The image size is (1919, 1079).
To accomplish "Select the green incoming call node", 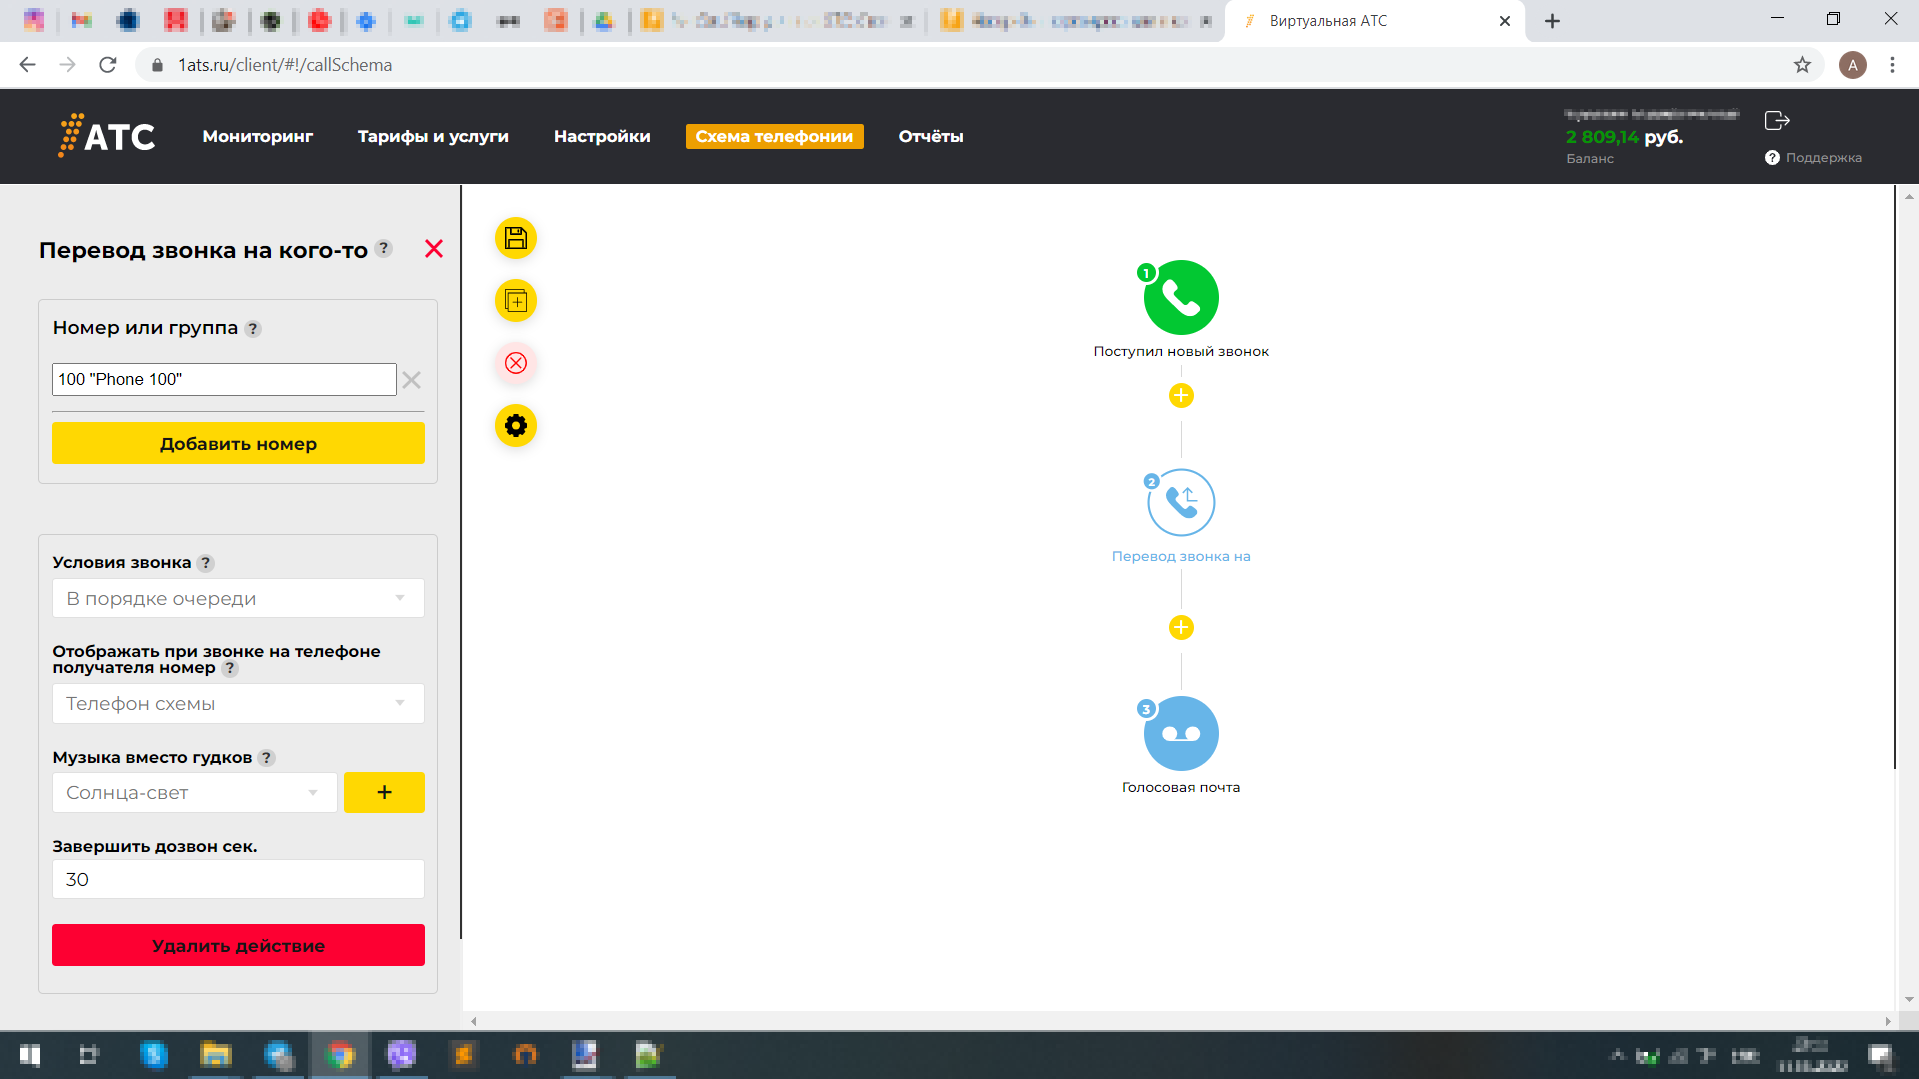I will [1180, 298].
